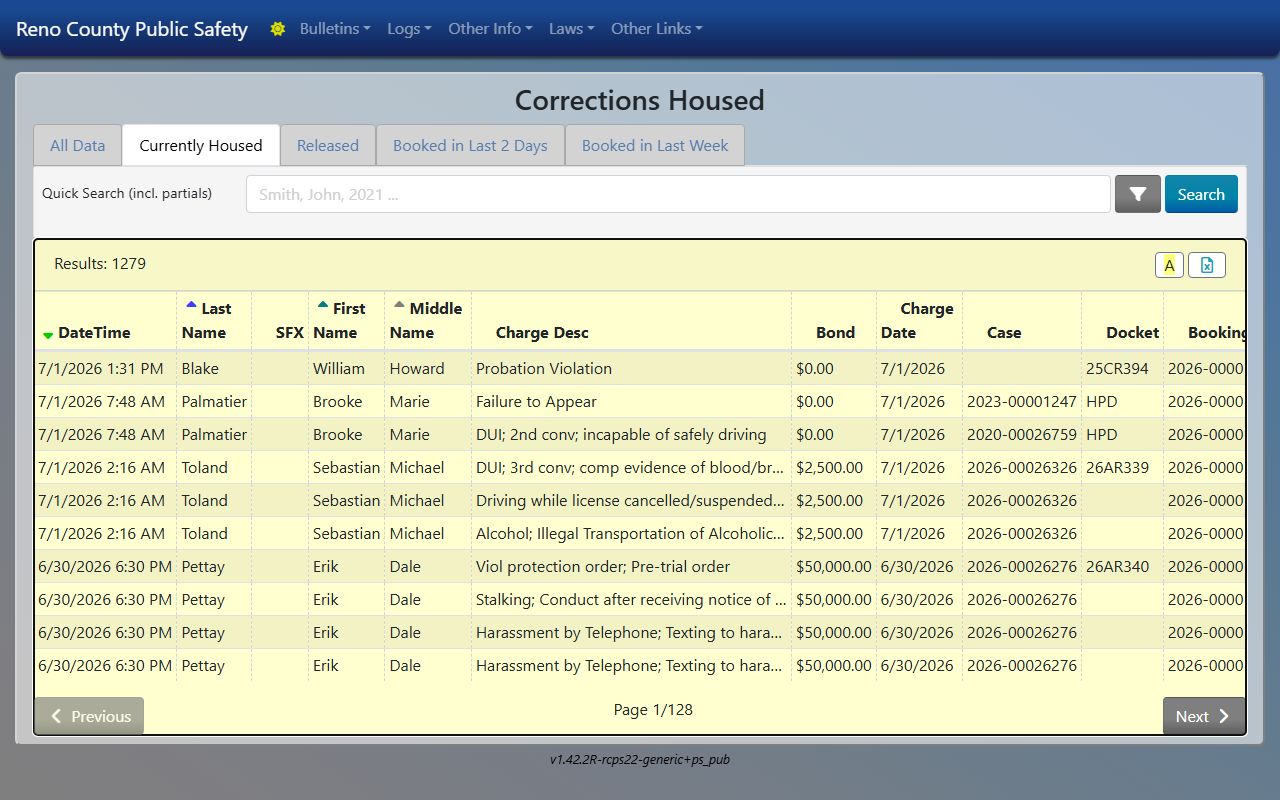This screenshot has height=800, width=1280.
Task: Click the gray sort arrow on Middle Name
Action: (399, 305)
